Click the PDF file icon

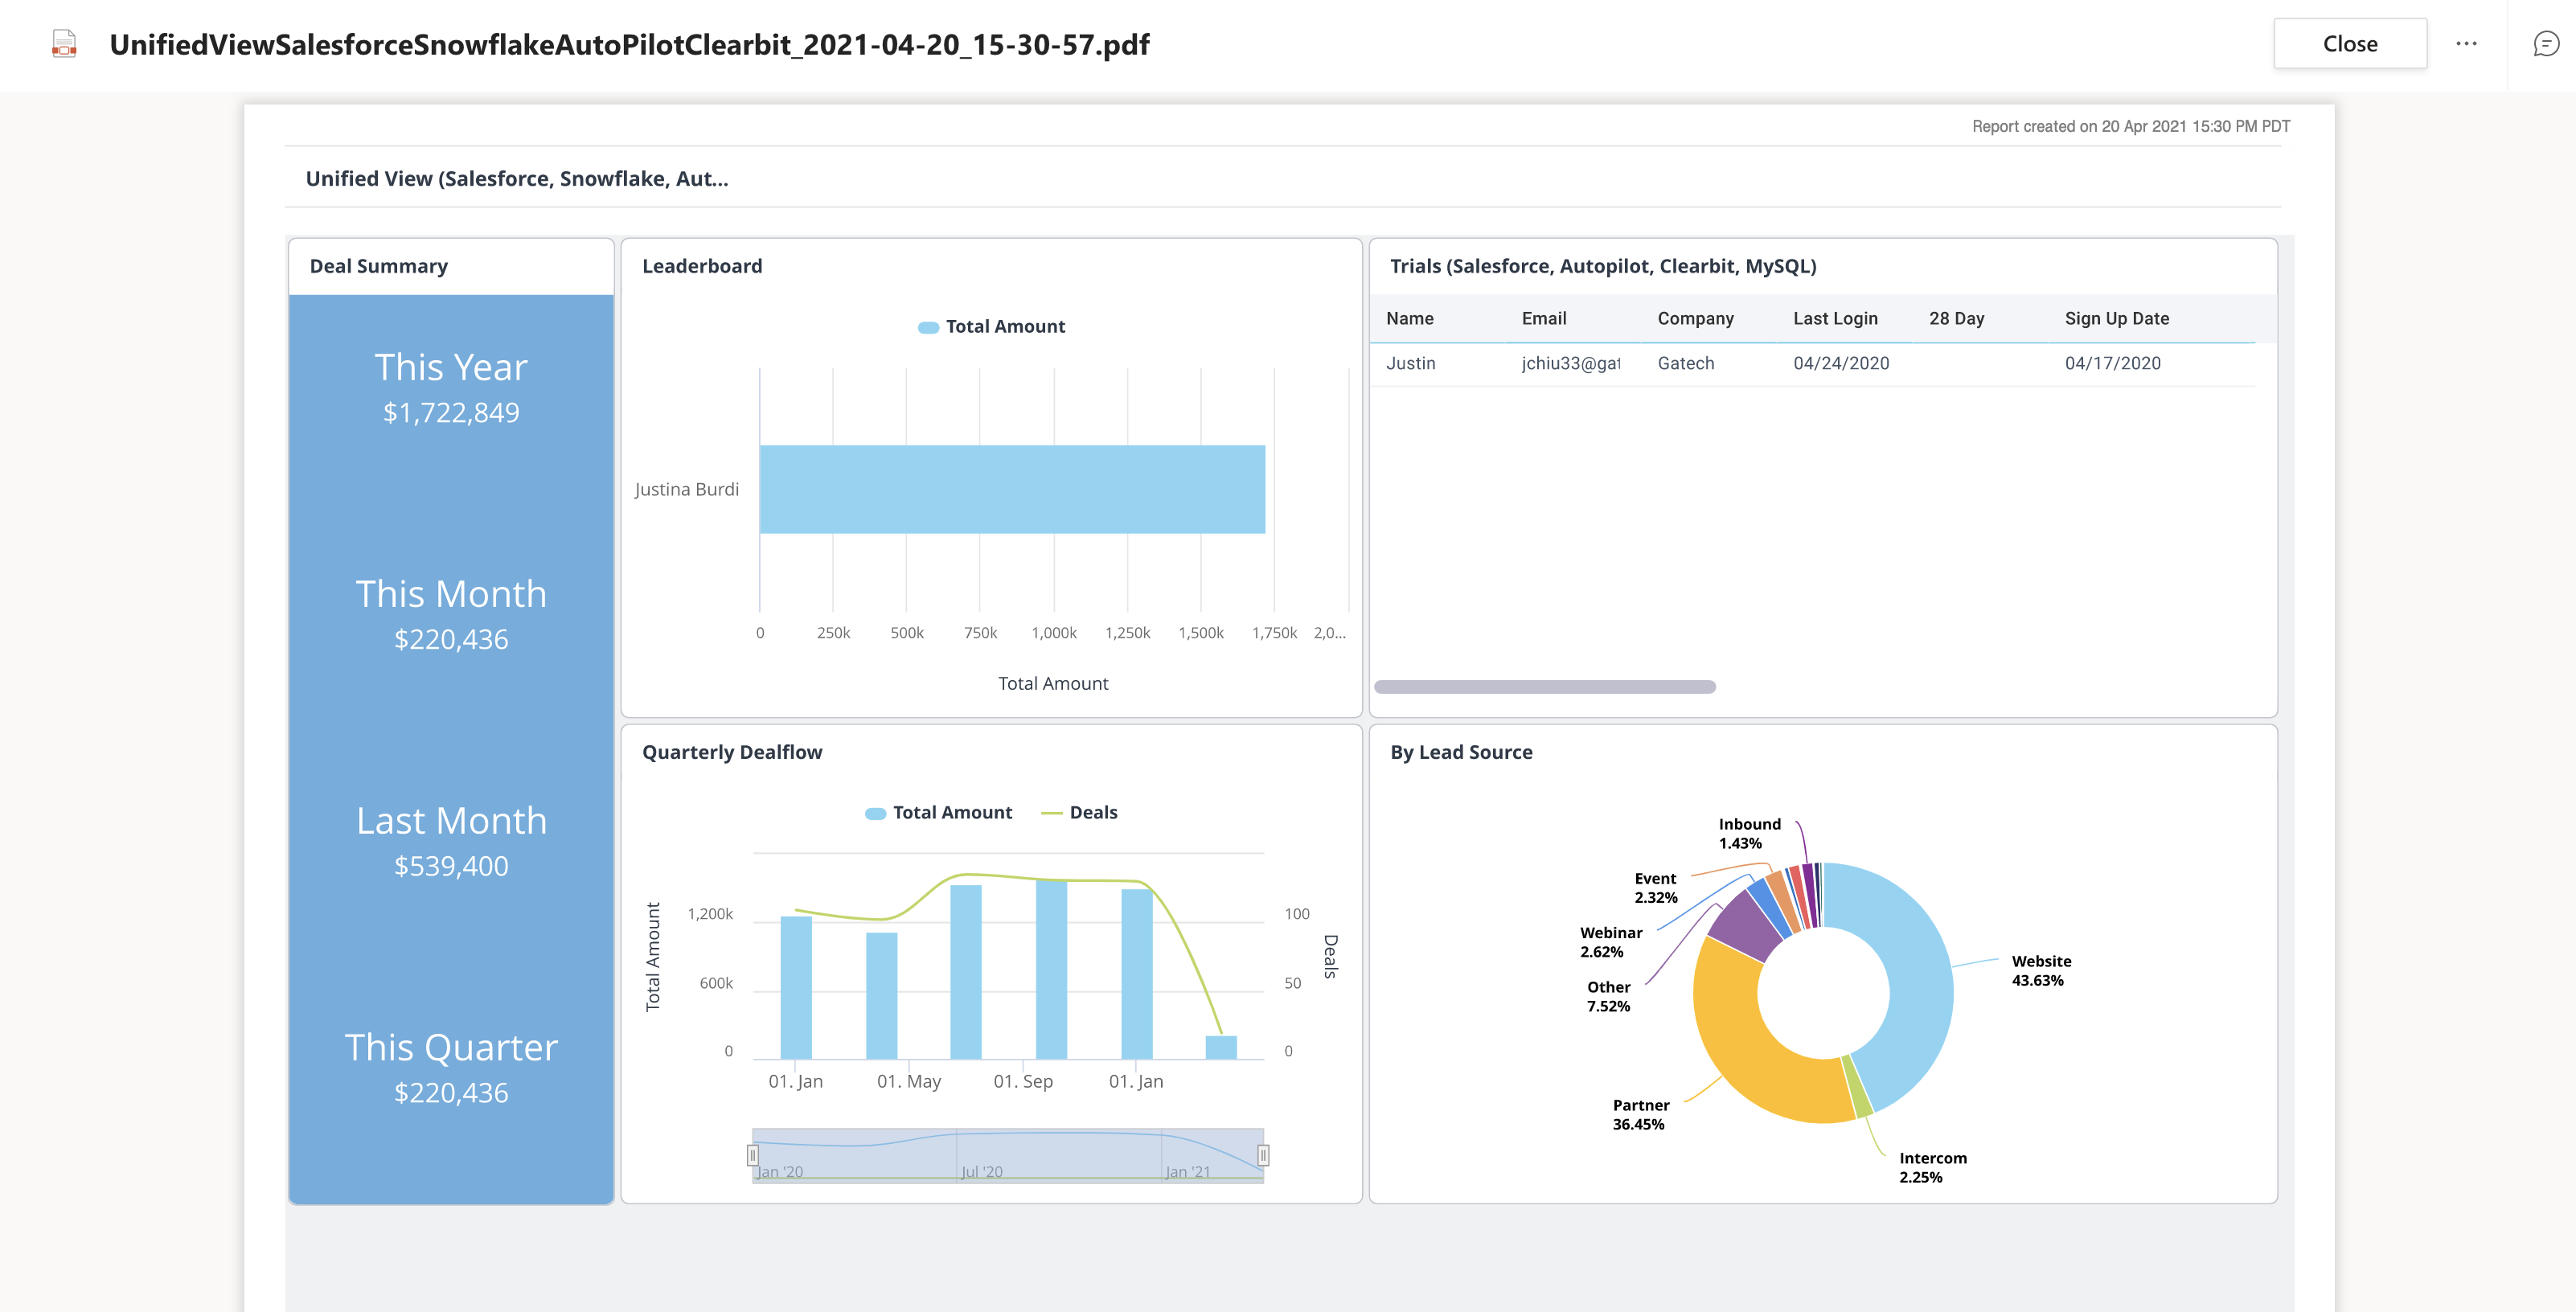(x=64, y=44)
